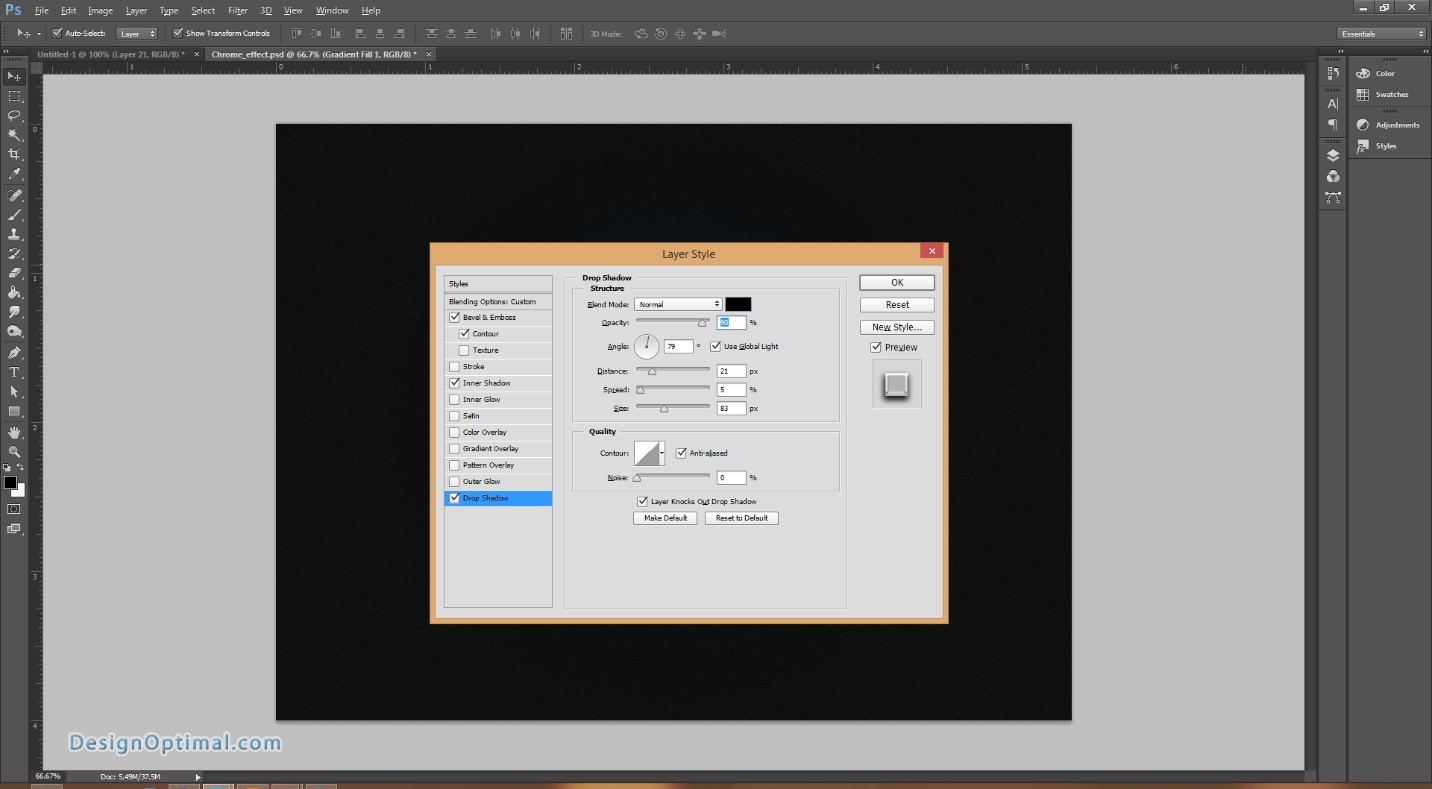Open the Window menu
Image resolution: width=1432 pixels, height=789 pixels.
332,10
